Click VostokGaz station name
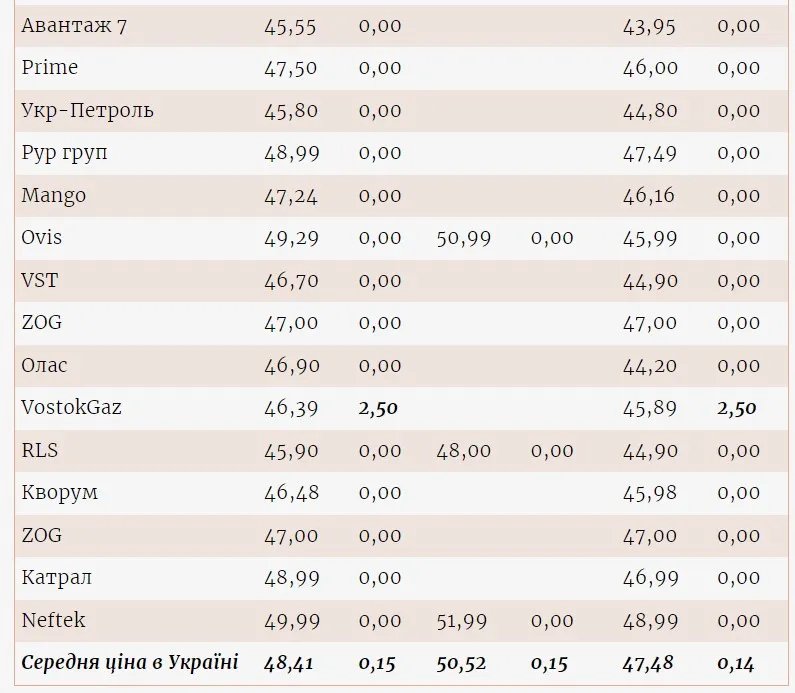The width and height of the screenshot is (795, 693). click(72, 408)
